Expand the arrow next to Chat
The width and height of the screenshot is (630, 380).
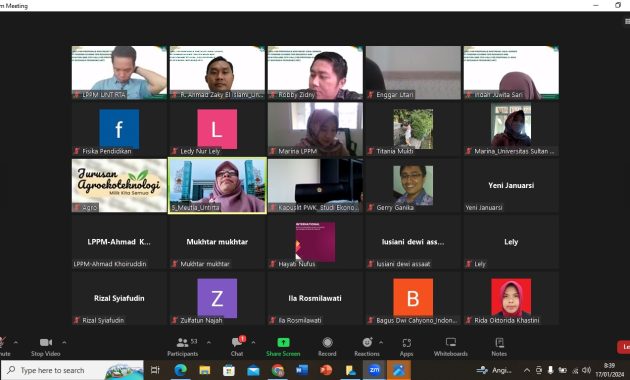click(x=253, y=342)
